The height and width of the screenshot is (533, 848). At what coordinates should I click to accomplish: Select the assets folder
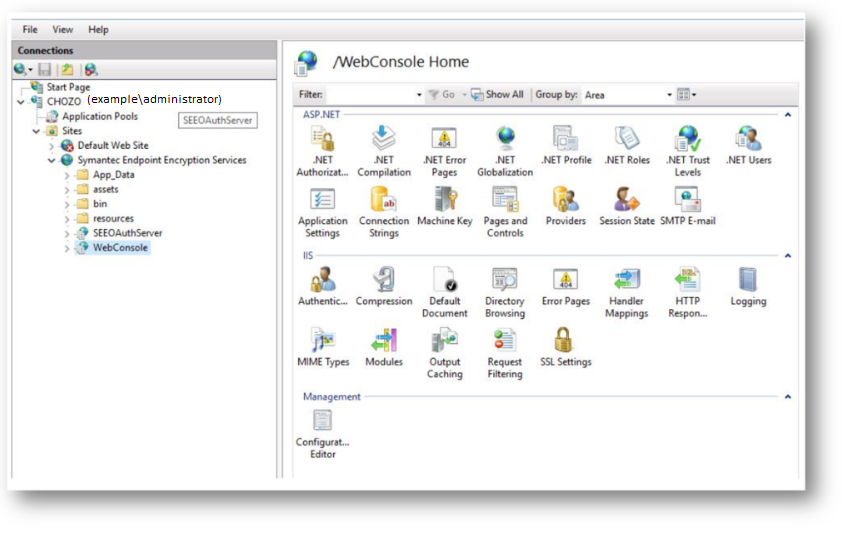point(105,189)
